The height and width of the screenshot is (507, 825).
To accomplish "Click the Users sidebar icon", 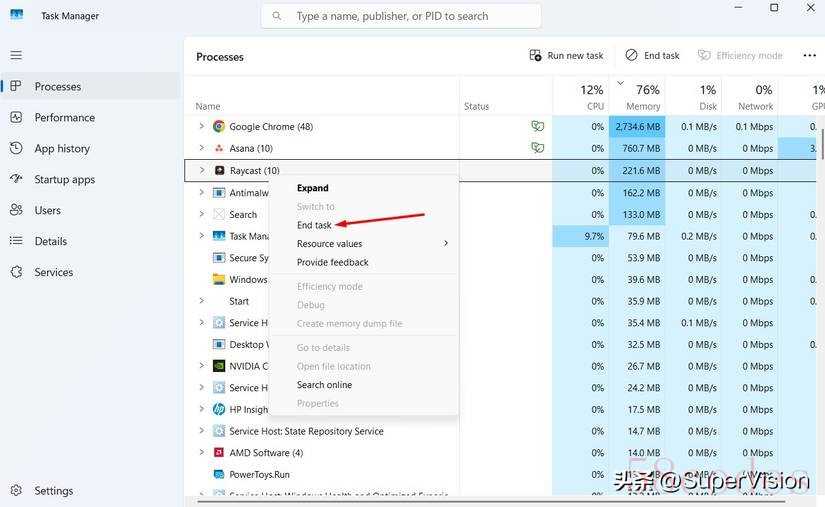I will (16, 210).
